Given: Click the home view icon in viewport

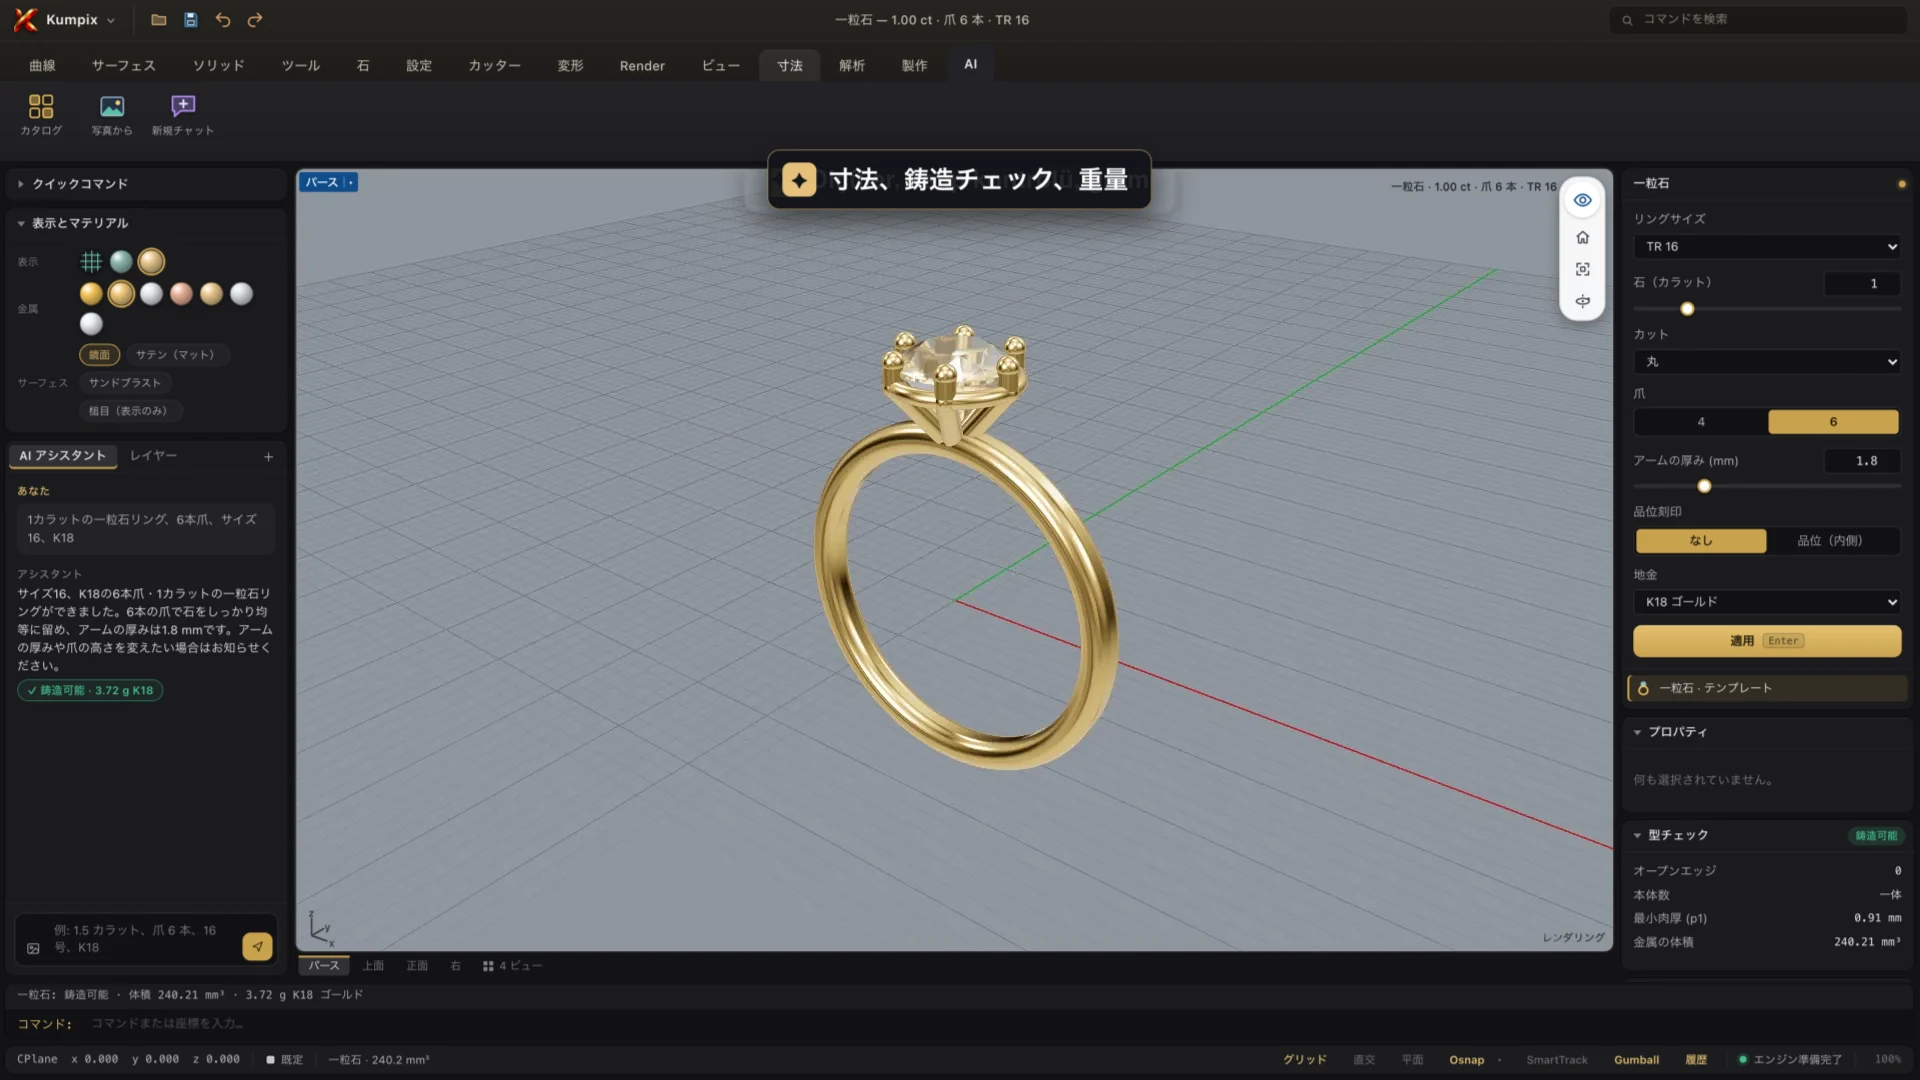Looking at the screenshot, I should click(1582, 237).
